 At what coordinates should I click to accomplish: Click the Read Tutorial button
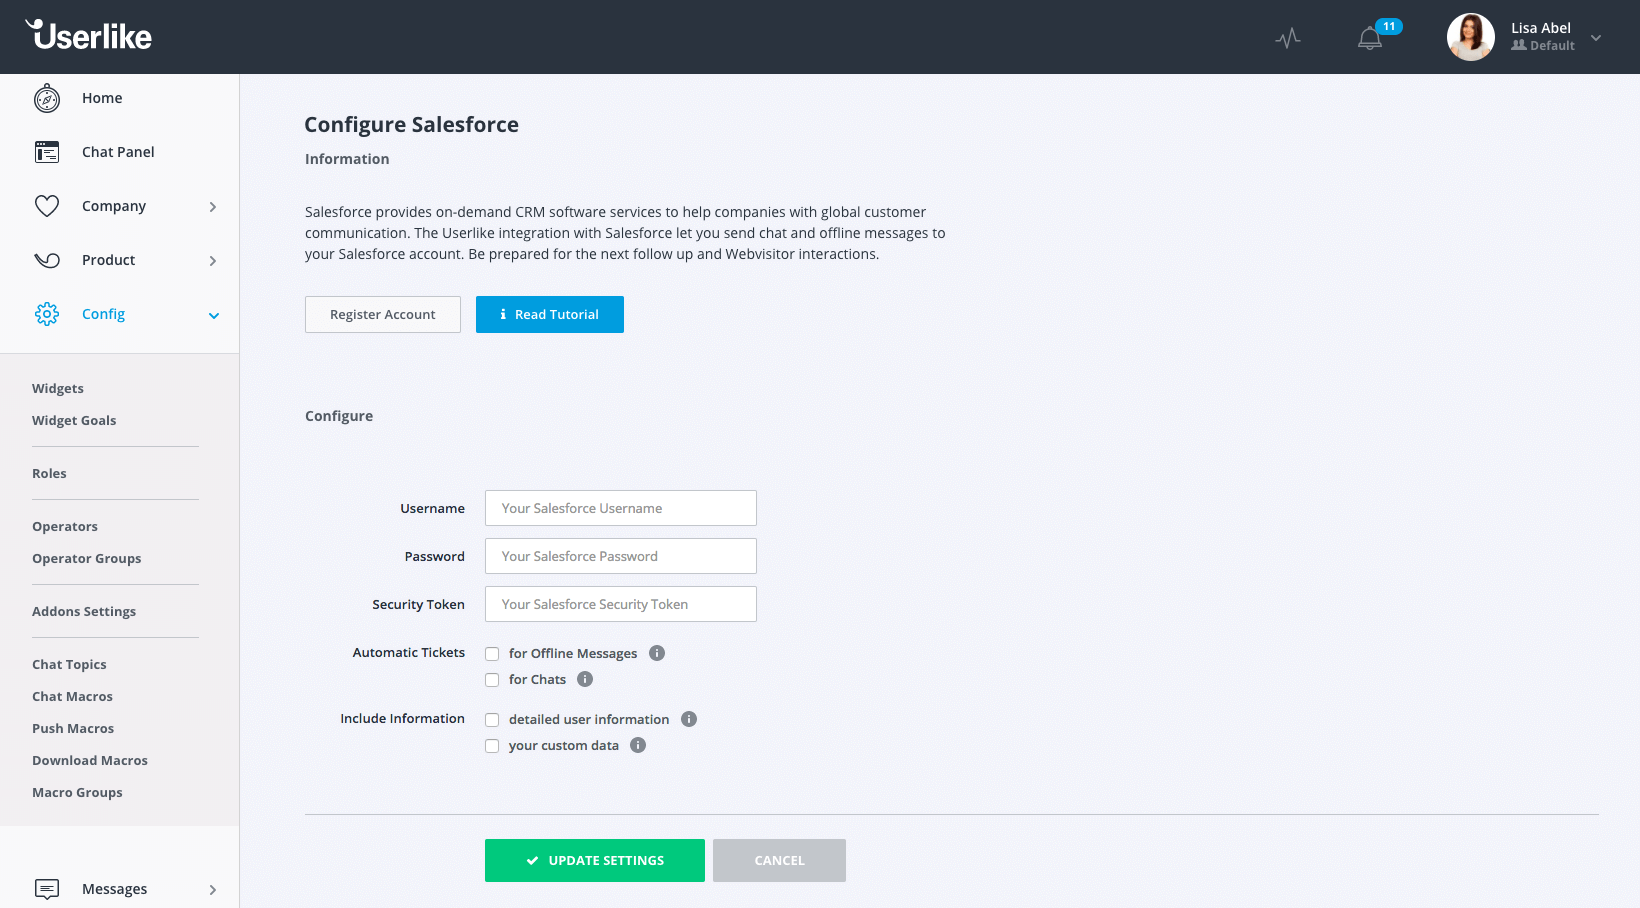click(x=550, y=314)
